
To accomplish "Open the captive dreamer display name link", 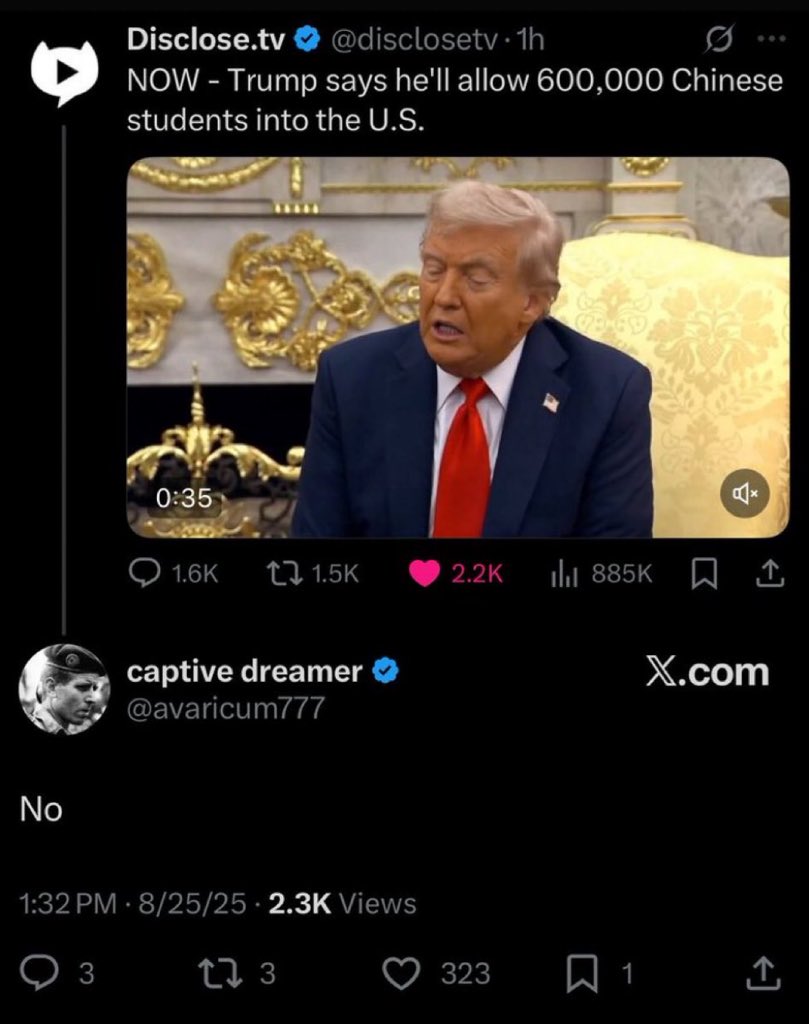I will [x=244, y=671].
